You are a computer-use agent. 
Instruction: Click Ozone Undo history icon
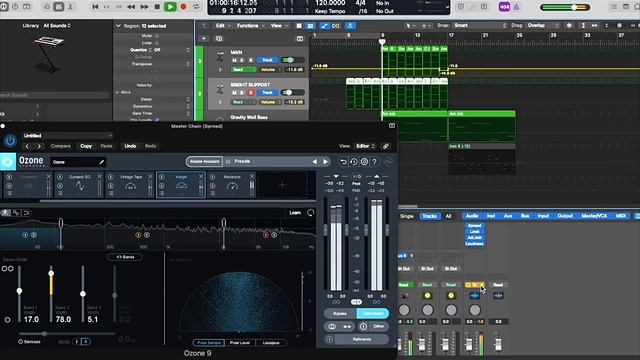click(354, 162)
